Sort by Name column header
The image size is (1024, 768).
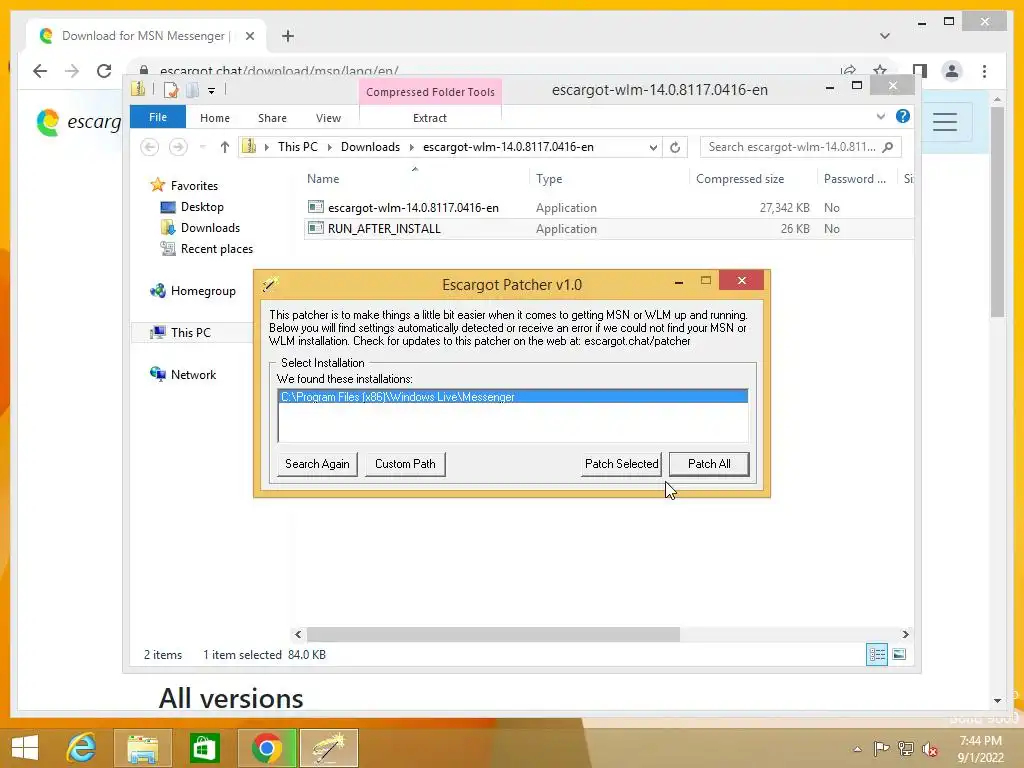[x=323, y=179]
